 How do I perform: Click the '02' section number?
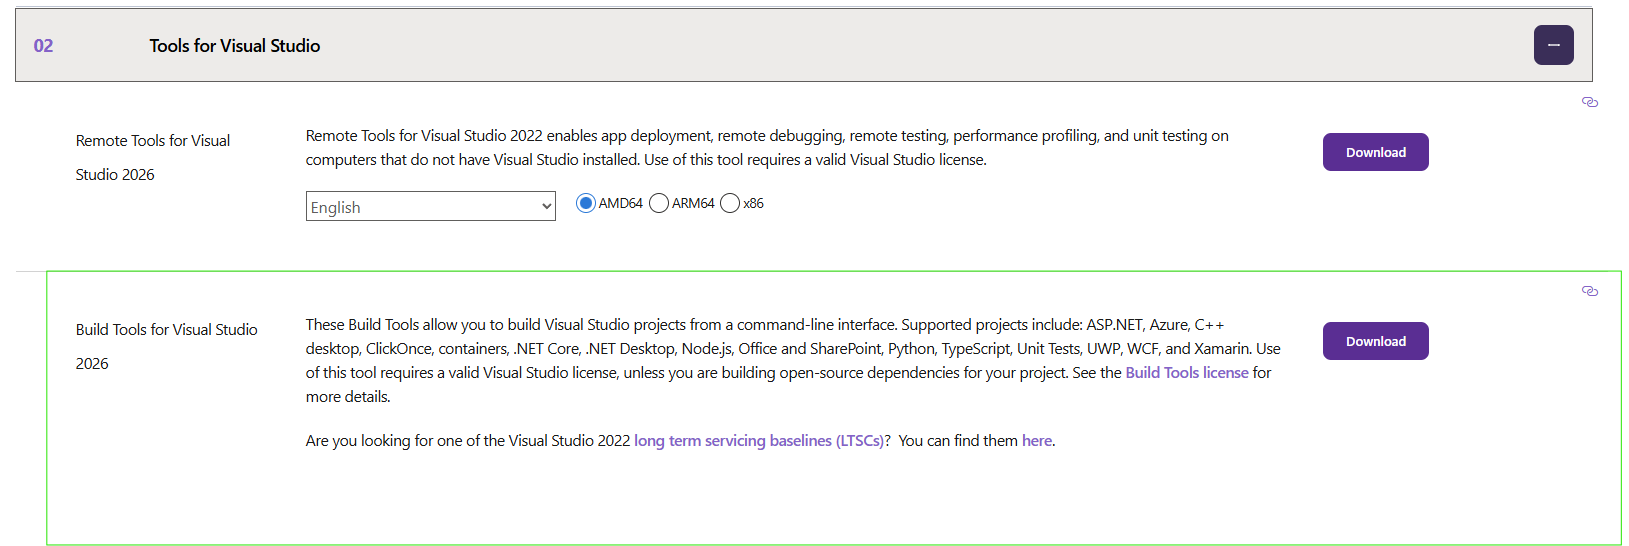43,45
